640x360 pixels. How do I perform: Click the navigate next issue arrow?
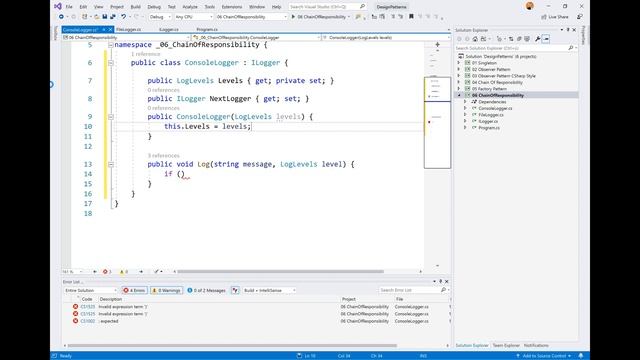pyautogui.click(x=141, y=271)
